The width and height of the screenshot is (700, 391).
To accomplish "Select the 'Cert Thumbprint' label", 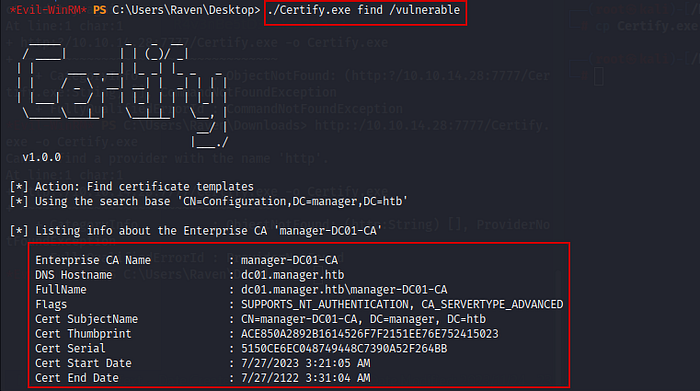I will point(83,334).
